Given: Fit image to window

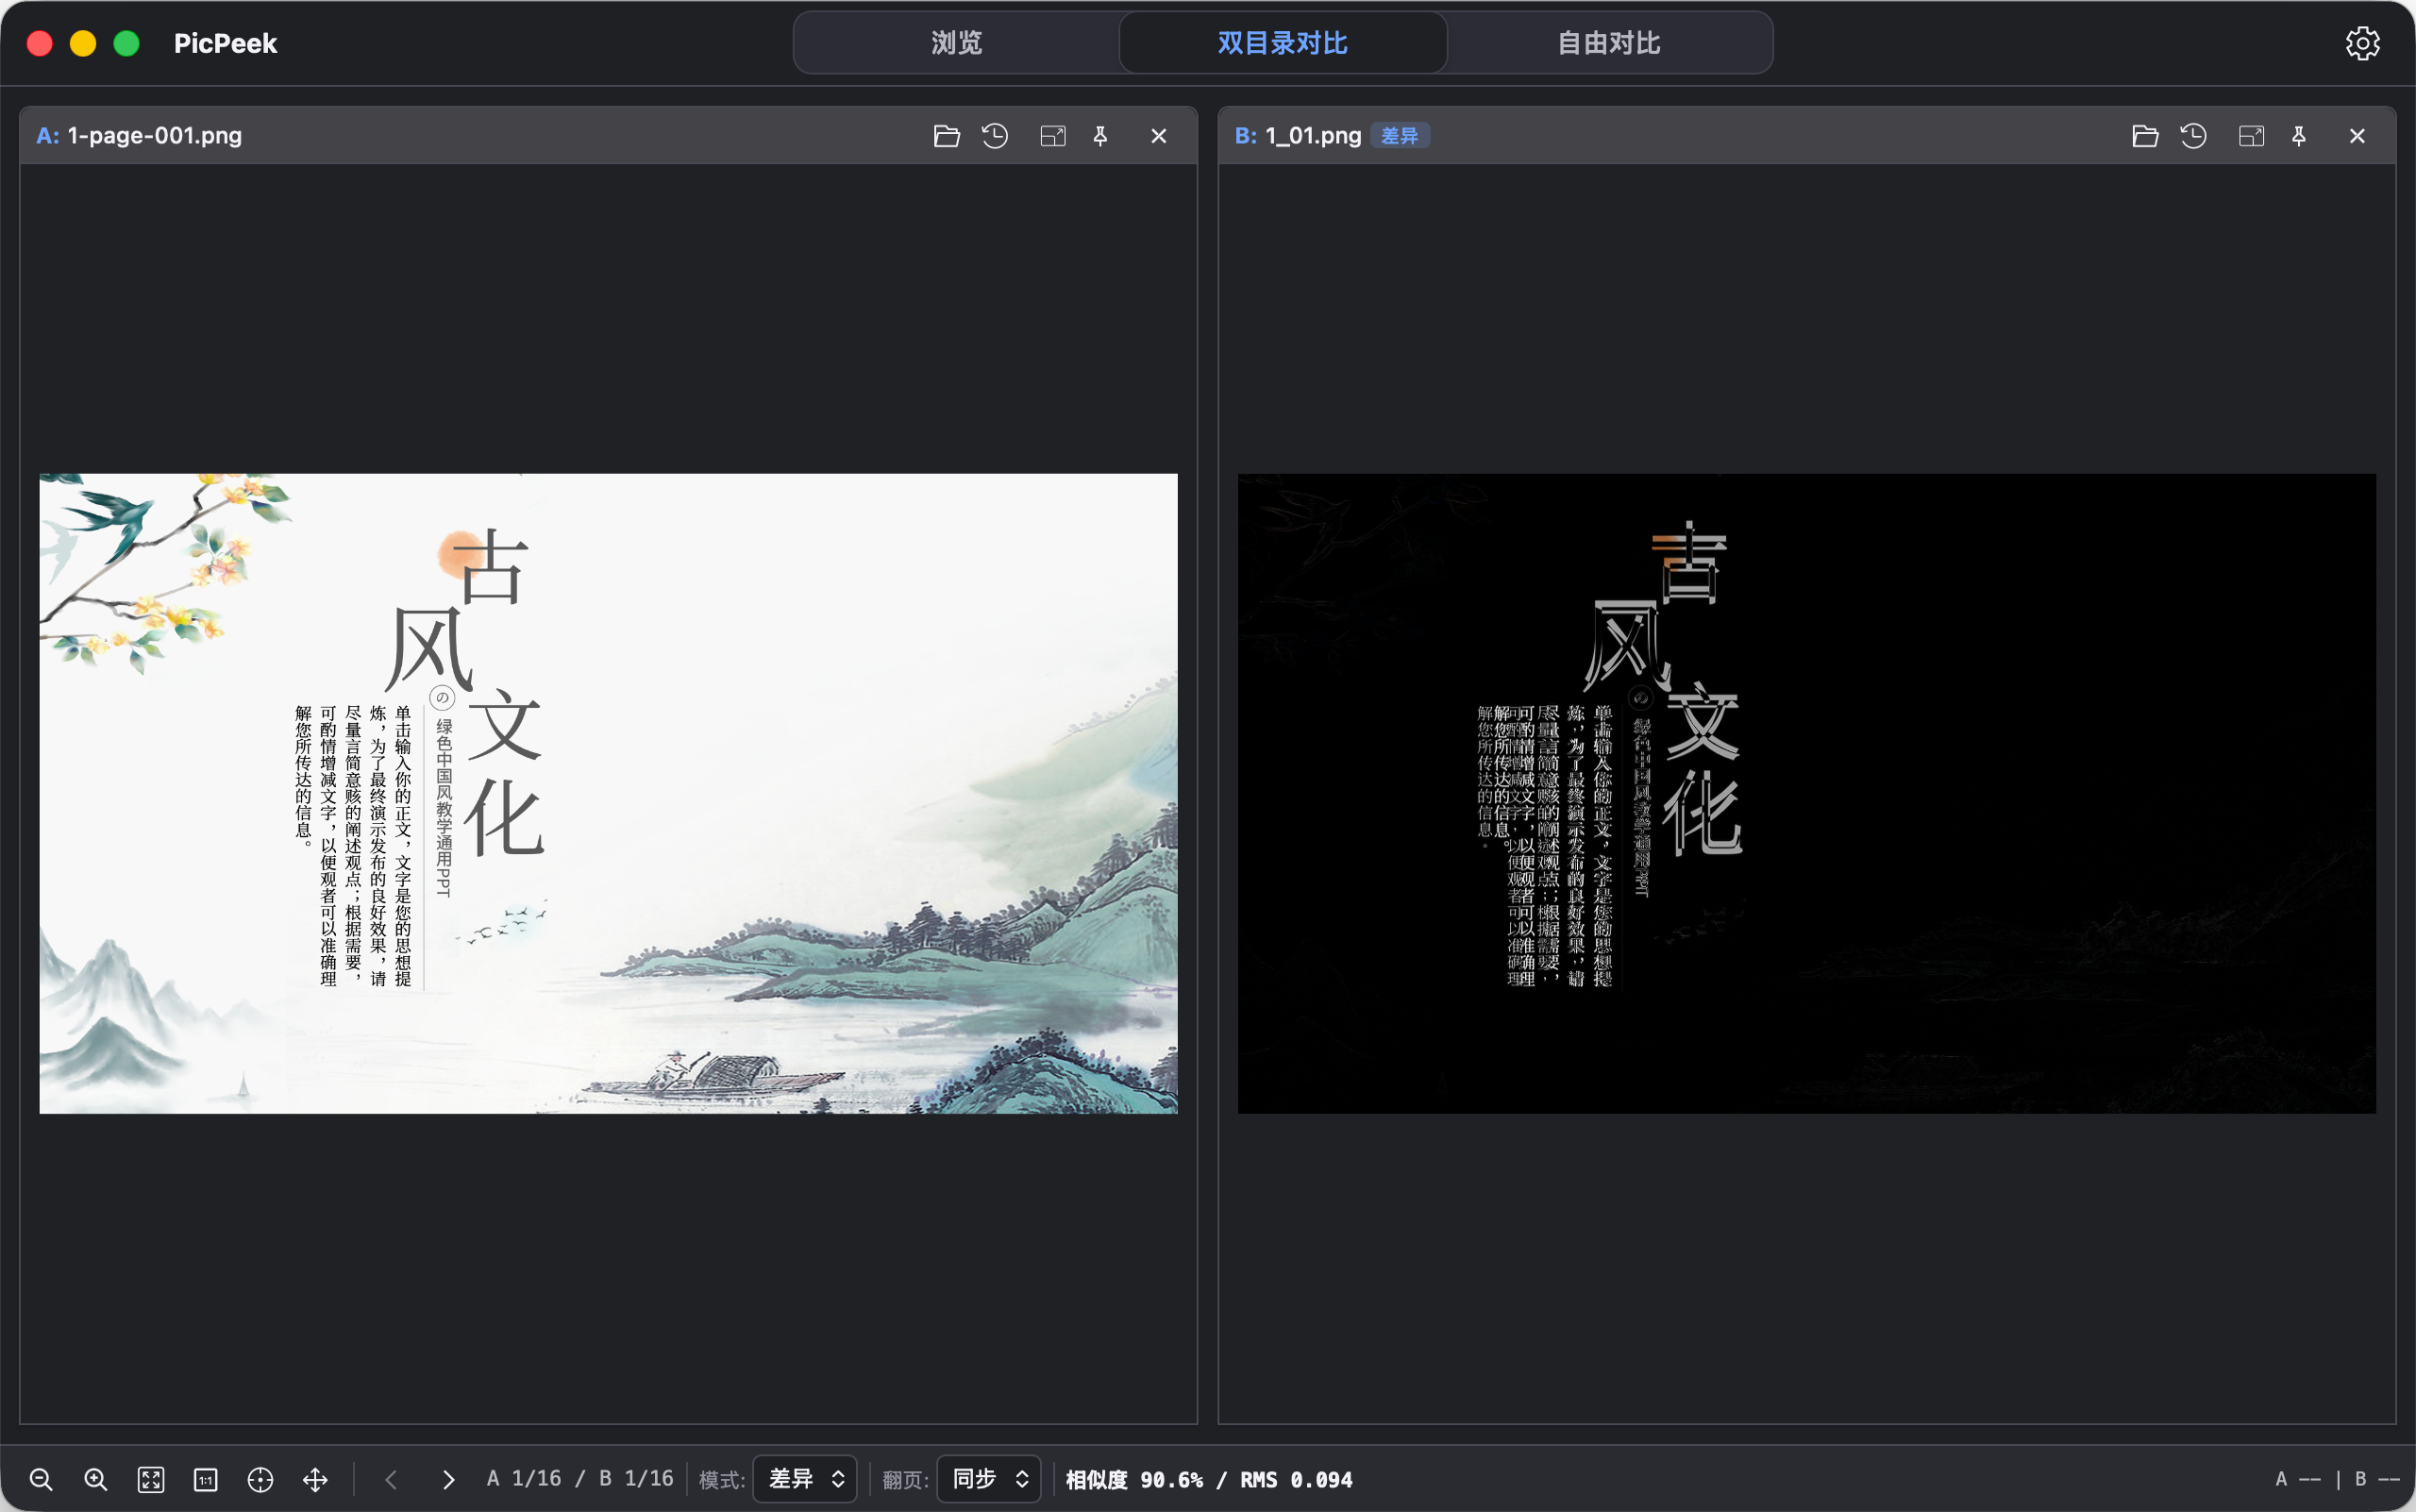Looking at the screenshot, I should [x=151, y=1479].
